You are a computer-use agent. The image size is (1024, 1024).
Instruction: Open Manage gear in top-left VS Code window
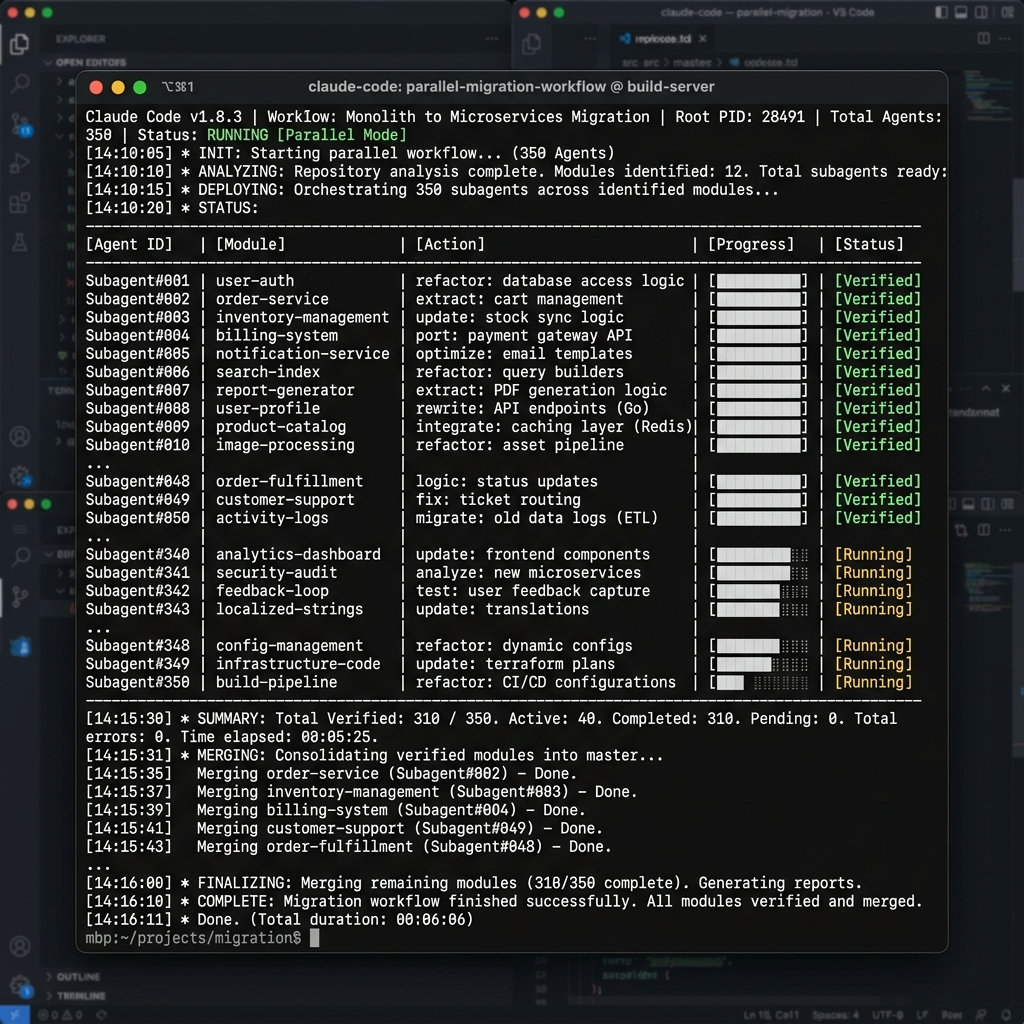[x=20, y=475]
